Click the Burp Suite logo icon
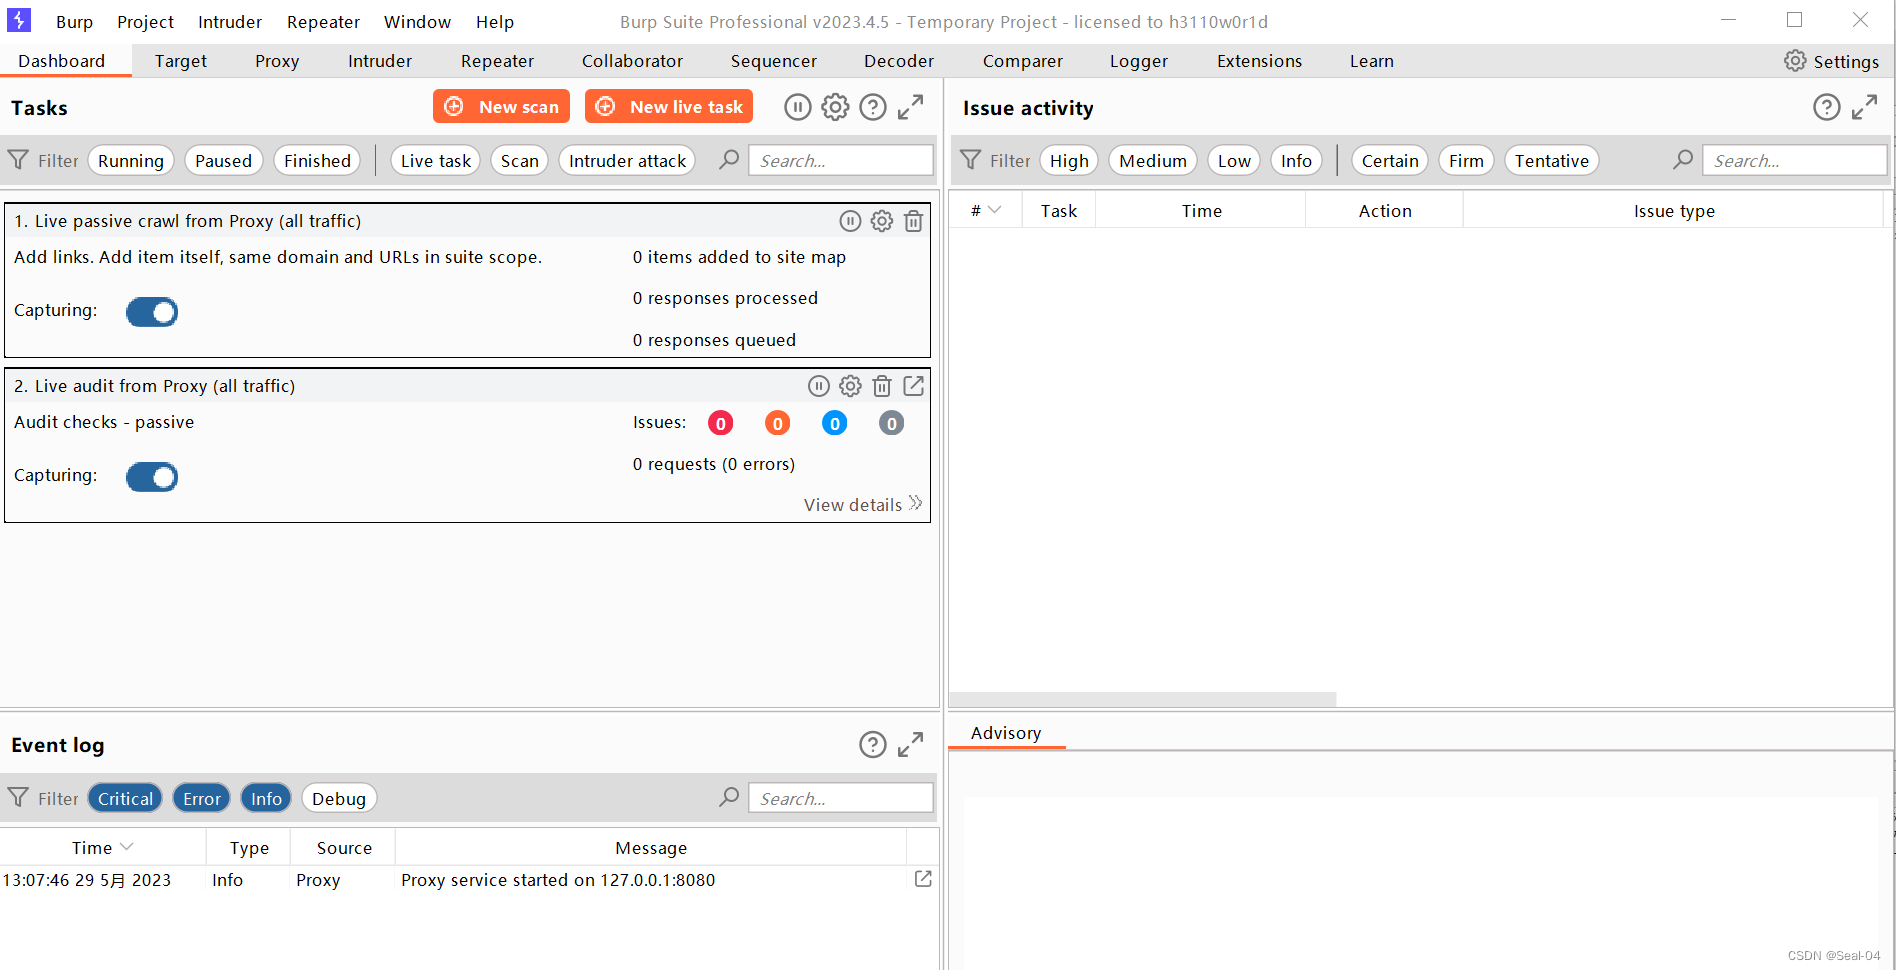 coord(19,20)
